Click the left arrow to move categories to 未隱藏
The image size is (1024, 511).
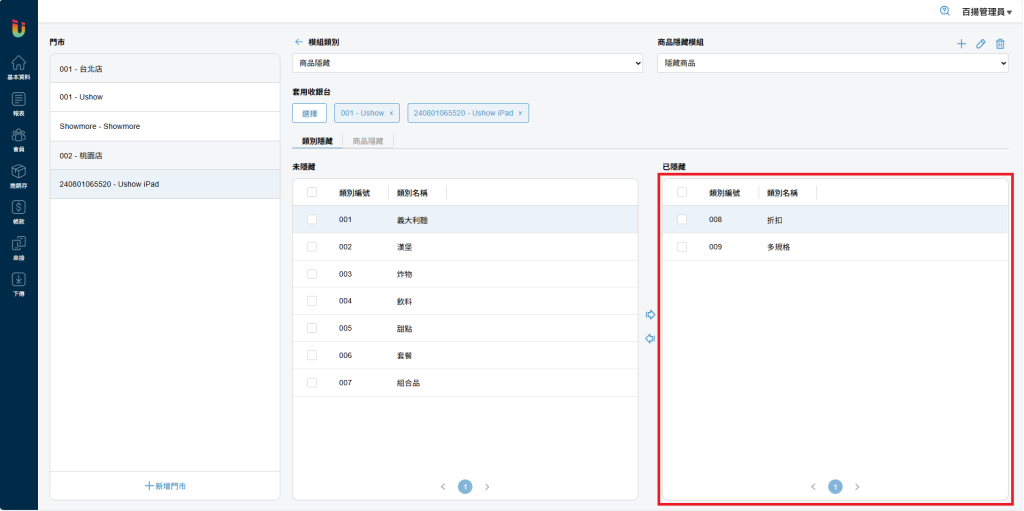coord(650,339)
